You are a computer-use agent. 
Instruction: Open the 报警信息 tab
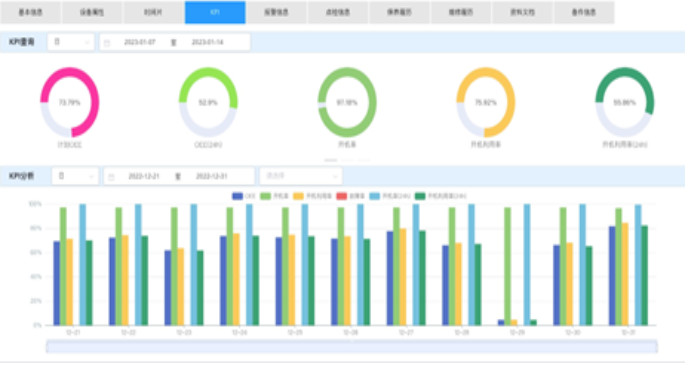[276, 12]
